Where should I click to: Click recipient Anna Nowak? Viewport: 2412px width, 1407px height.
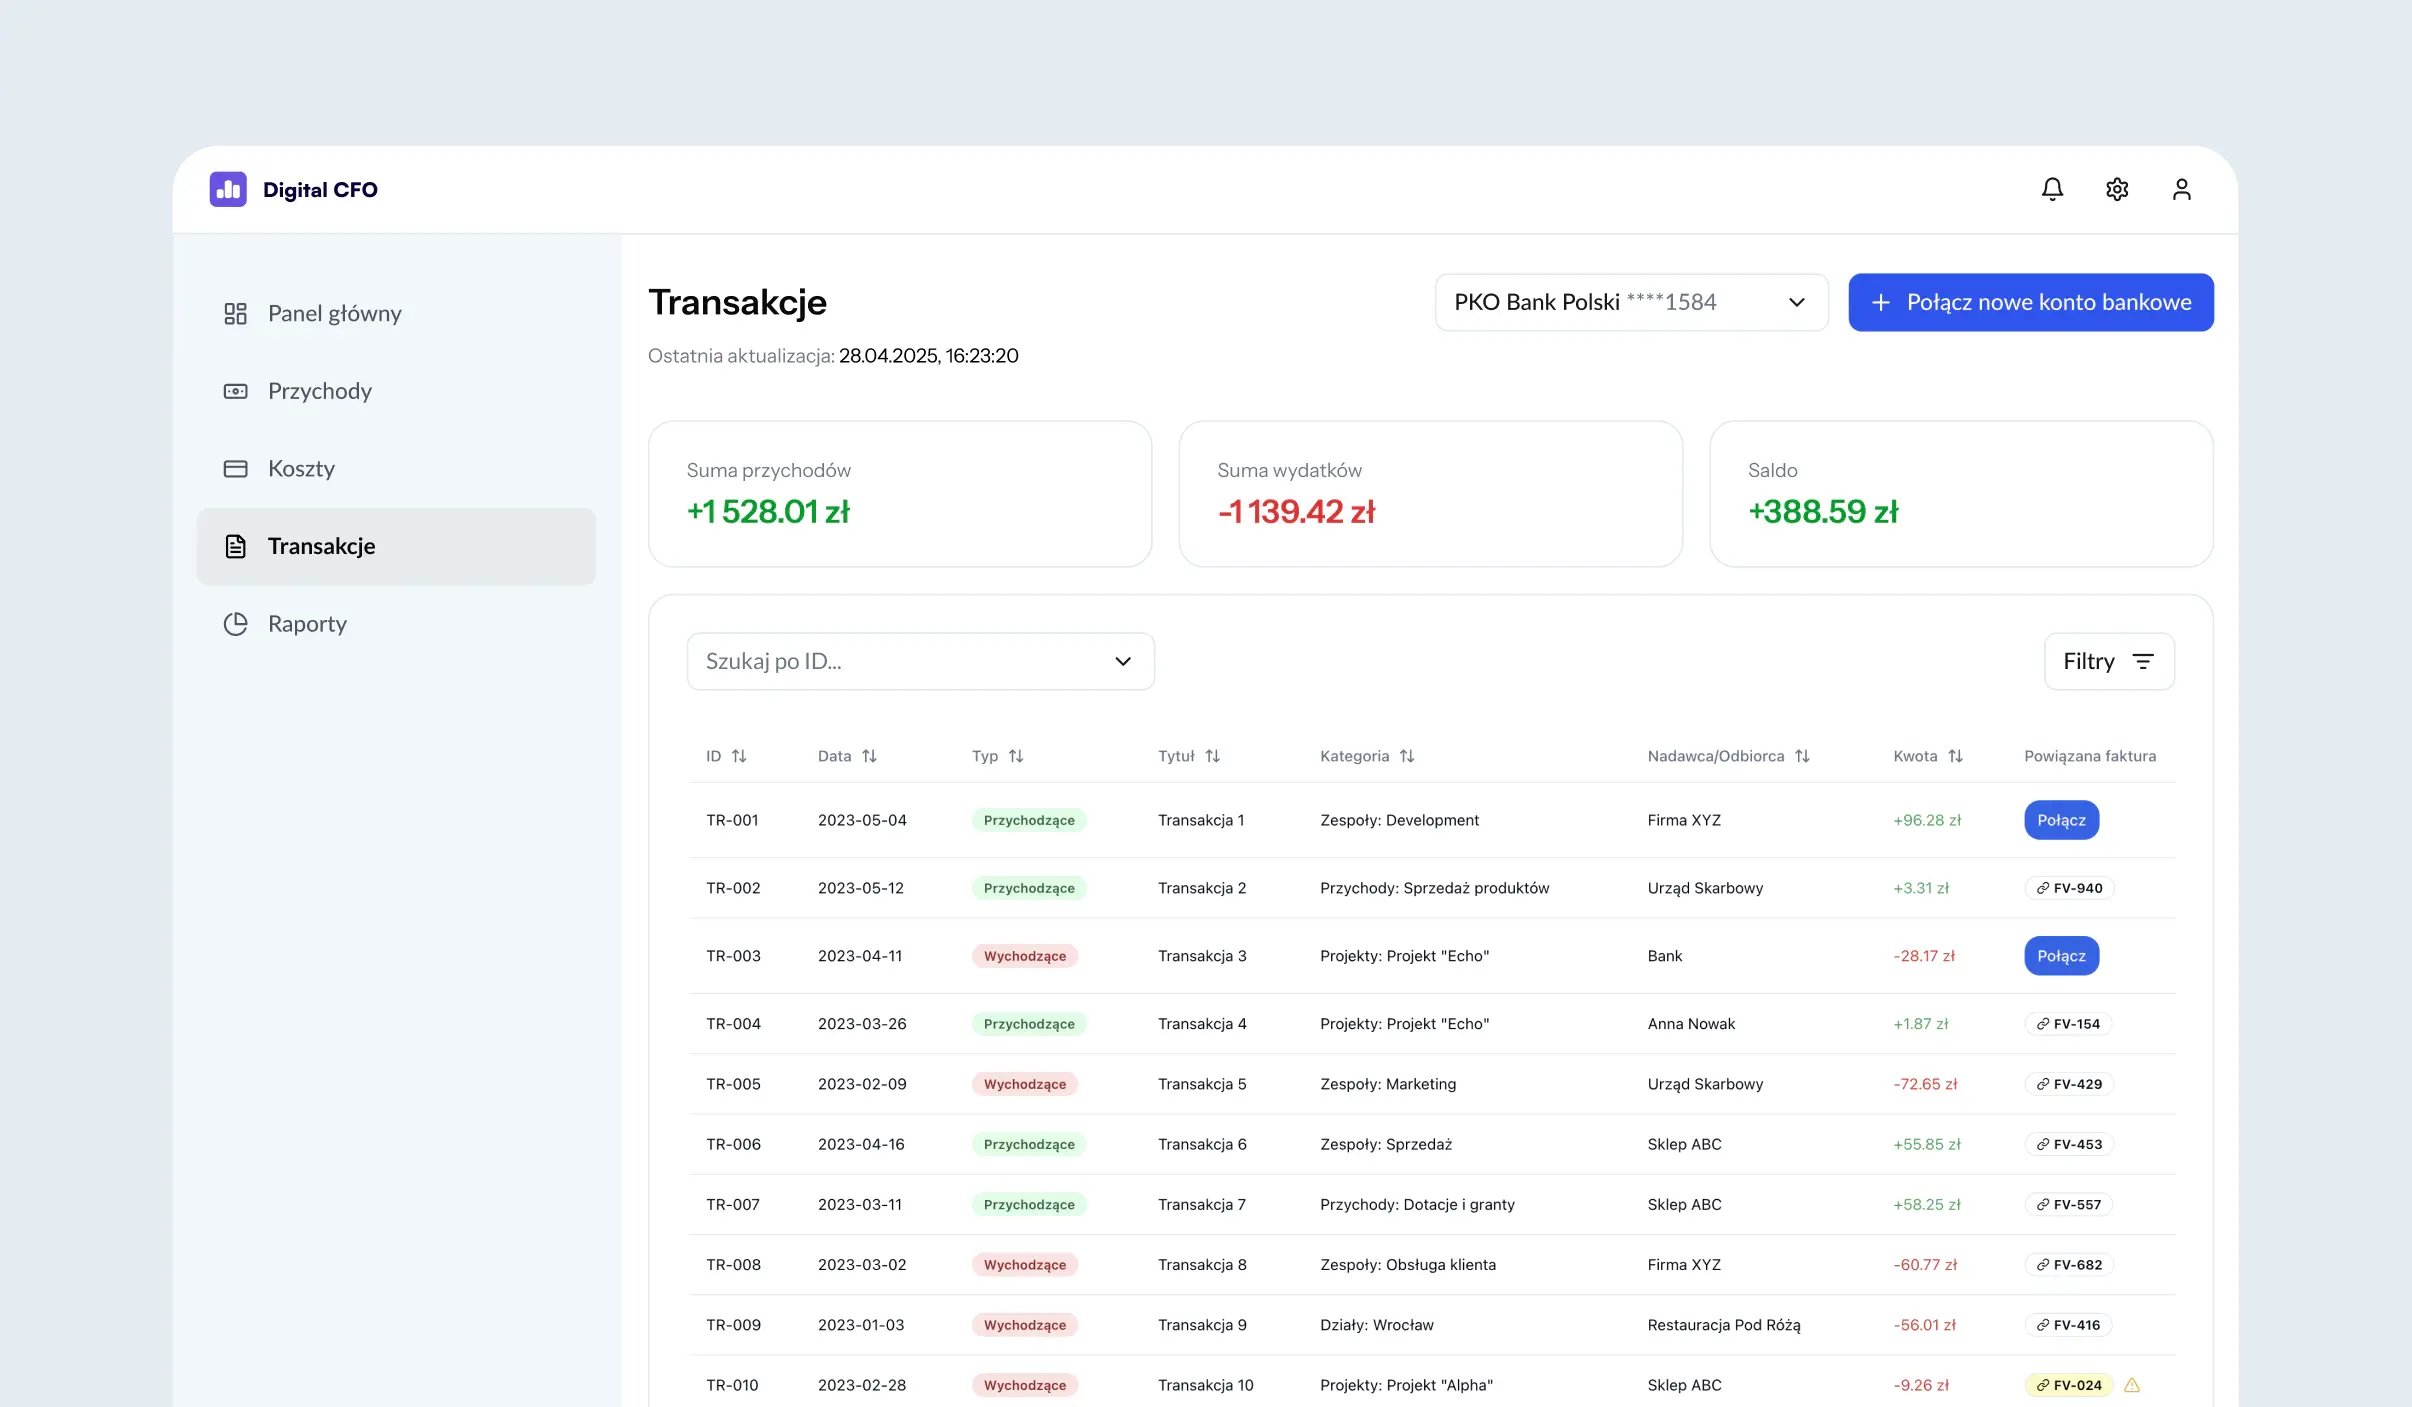pos(1691,1024)
